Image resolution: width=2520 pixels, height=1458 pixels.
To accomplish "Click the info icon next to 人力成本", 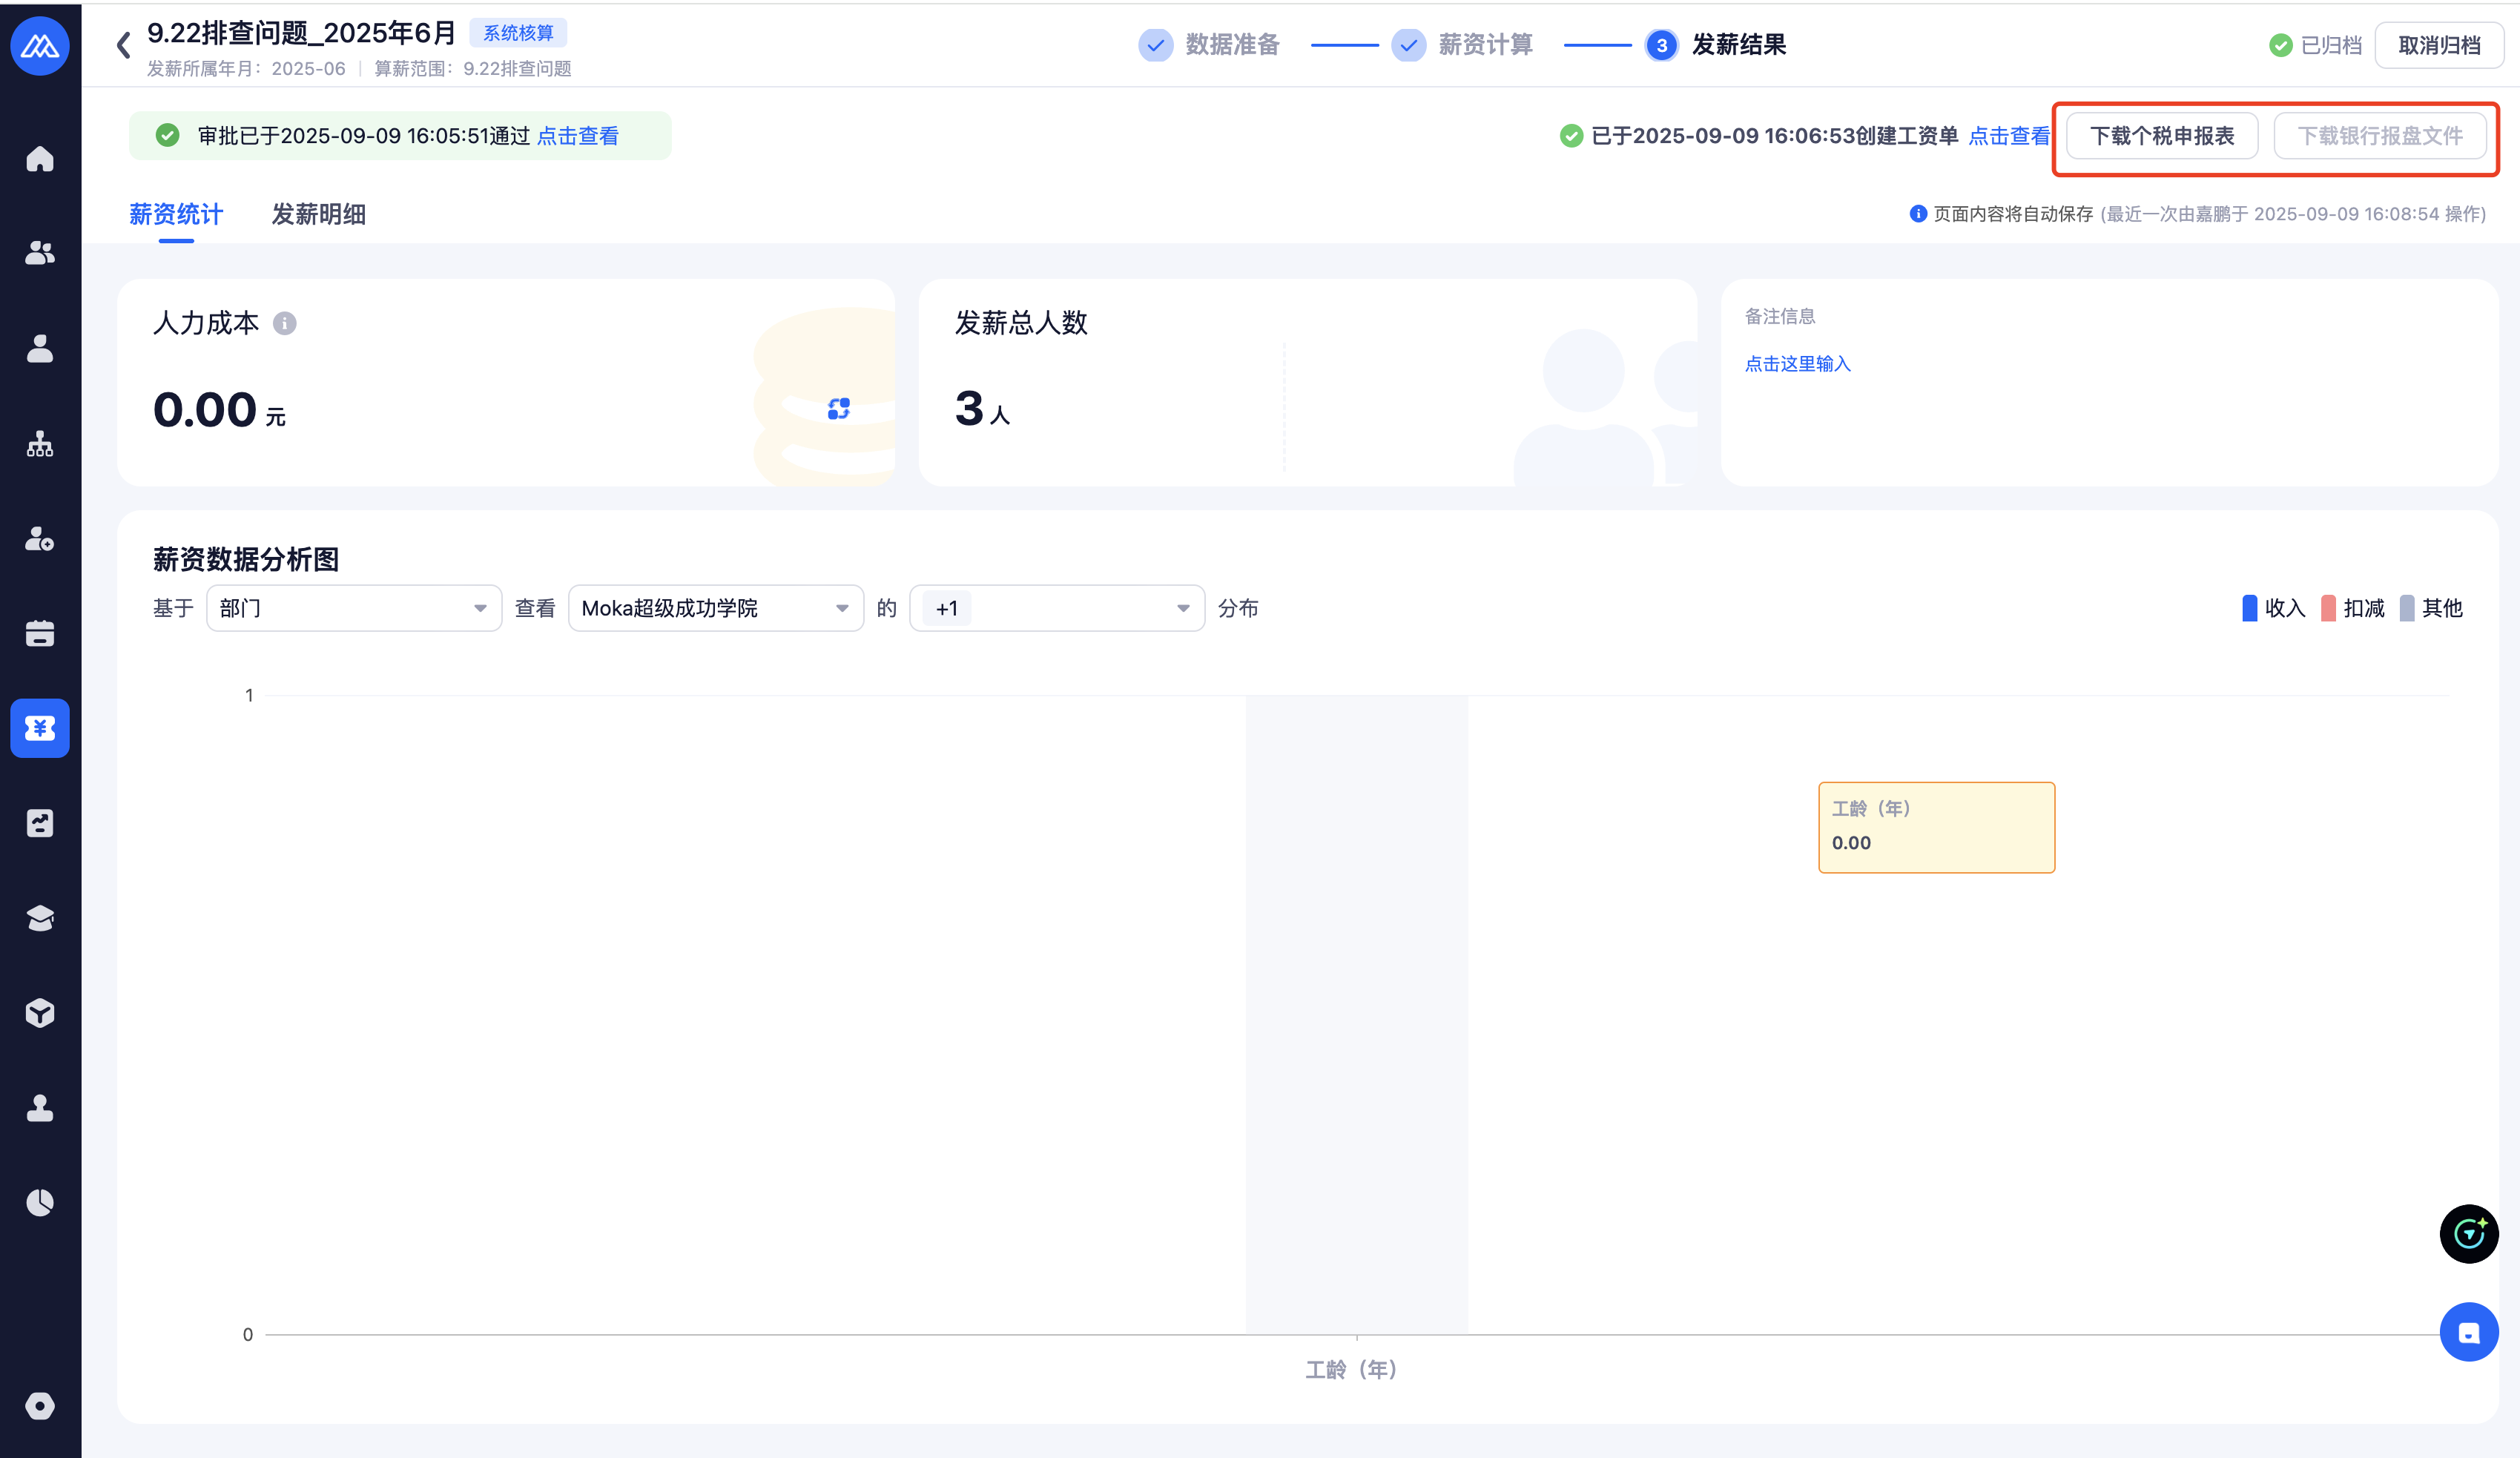I will click(285, 323).
